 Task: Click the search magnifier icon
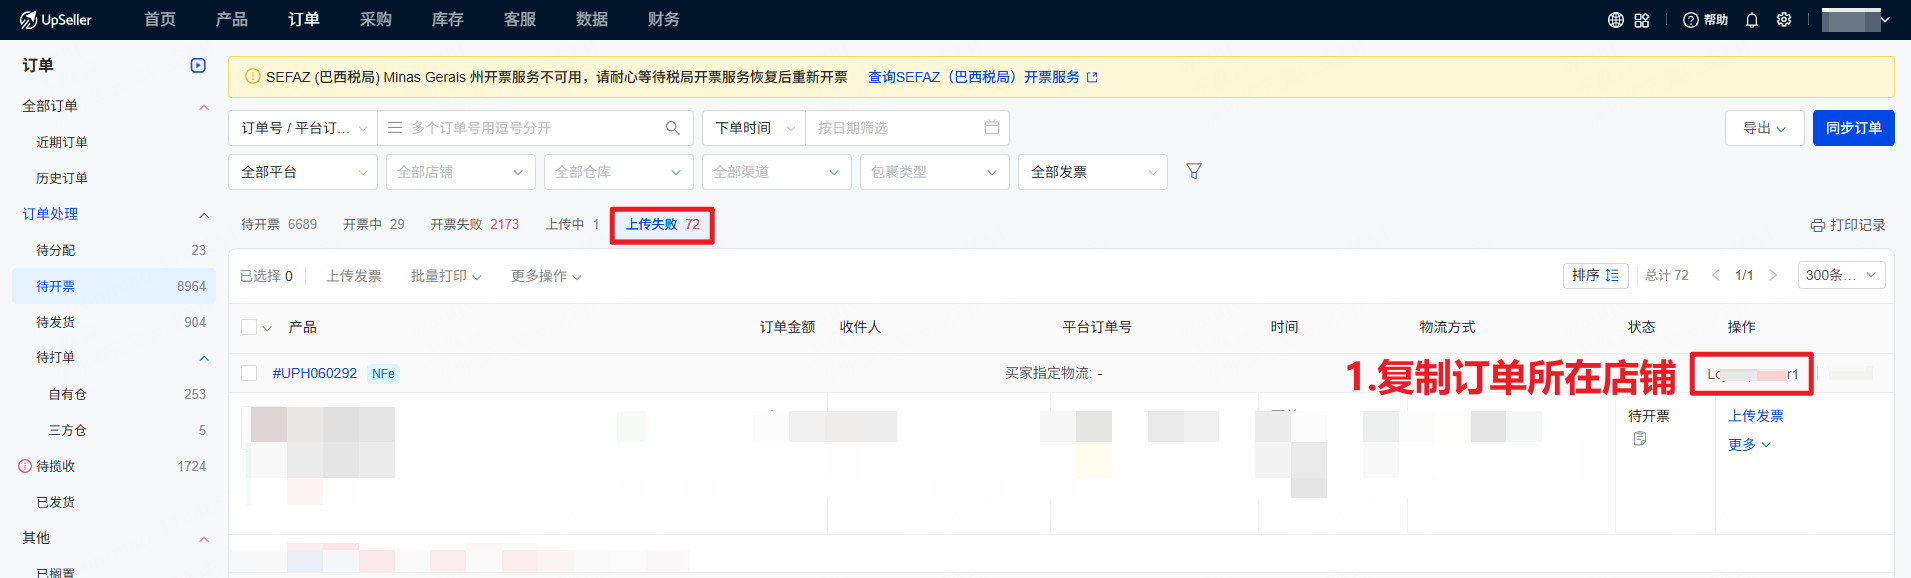point(673,128)
